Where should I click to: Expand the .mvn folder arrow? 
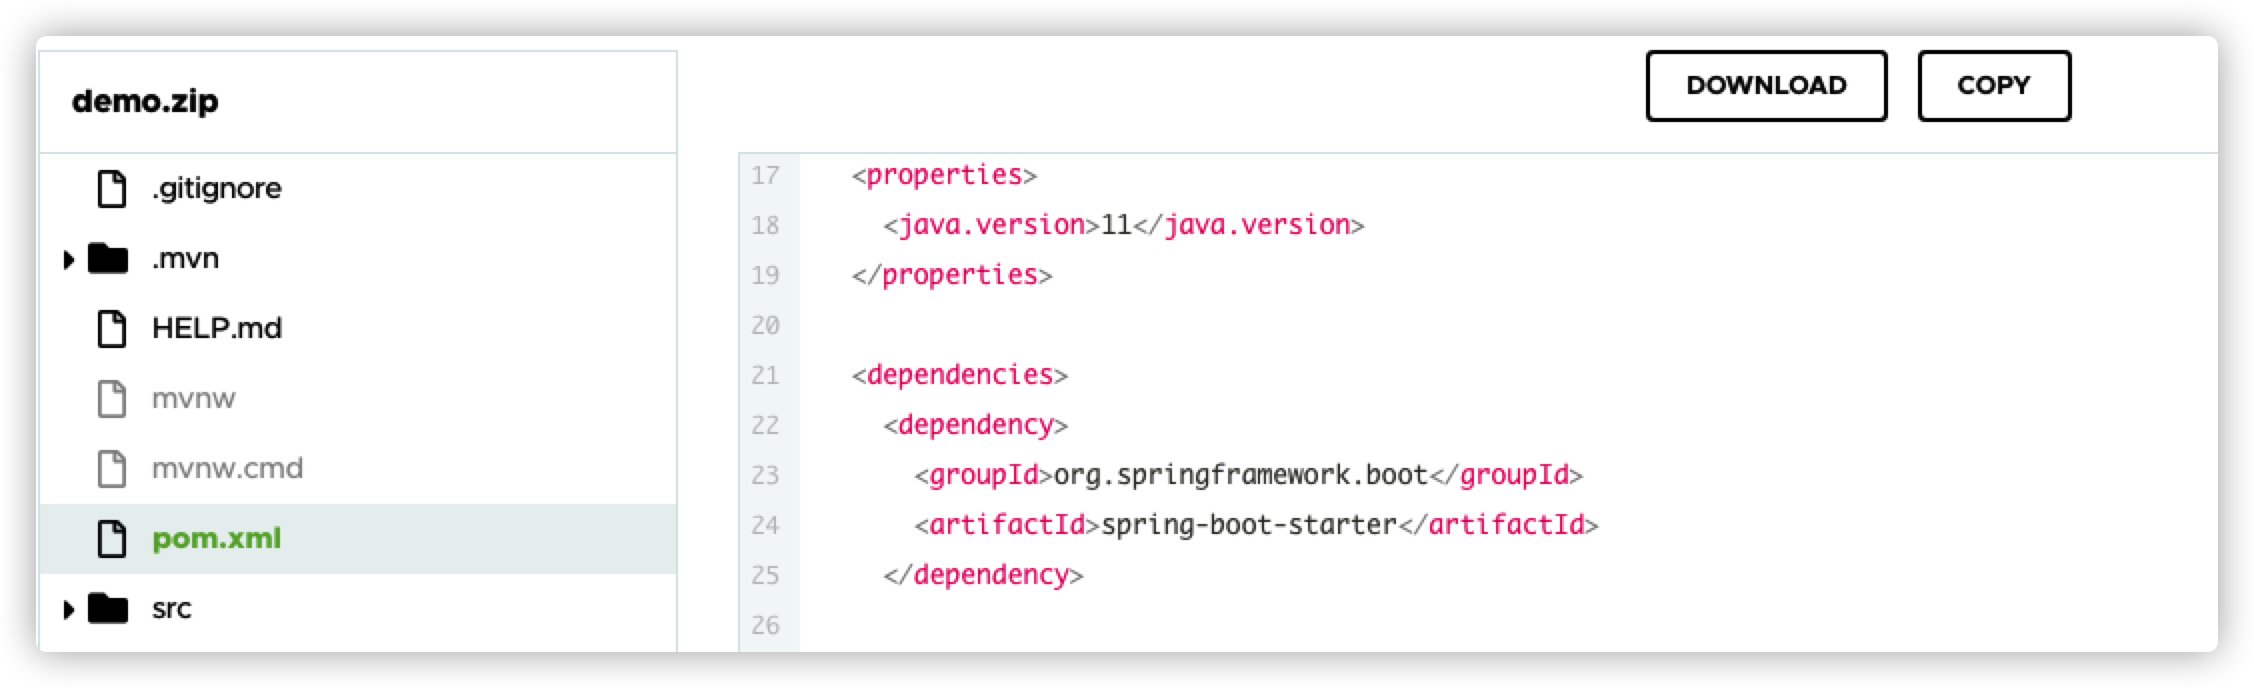click(x=68, y=260)
